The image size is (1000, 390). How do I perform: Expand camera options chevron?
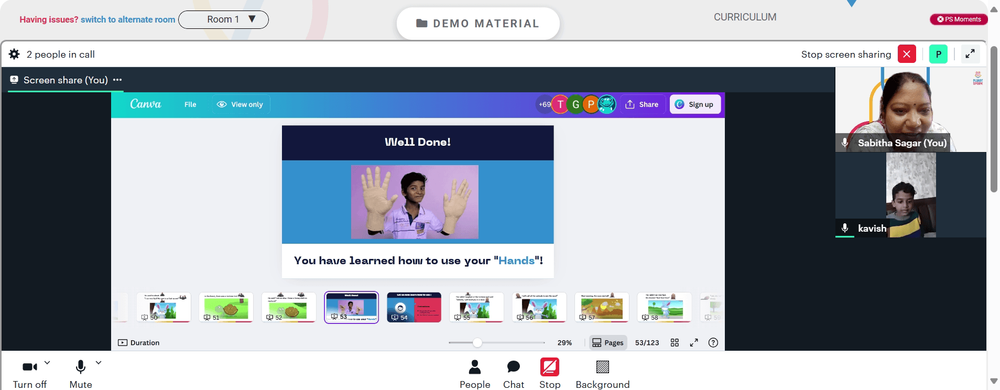[x=47, y=363]
